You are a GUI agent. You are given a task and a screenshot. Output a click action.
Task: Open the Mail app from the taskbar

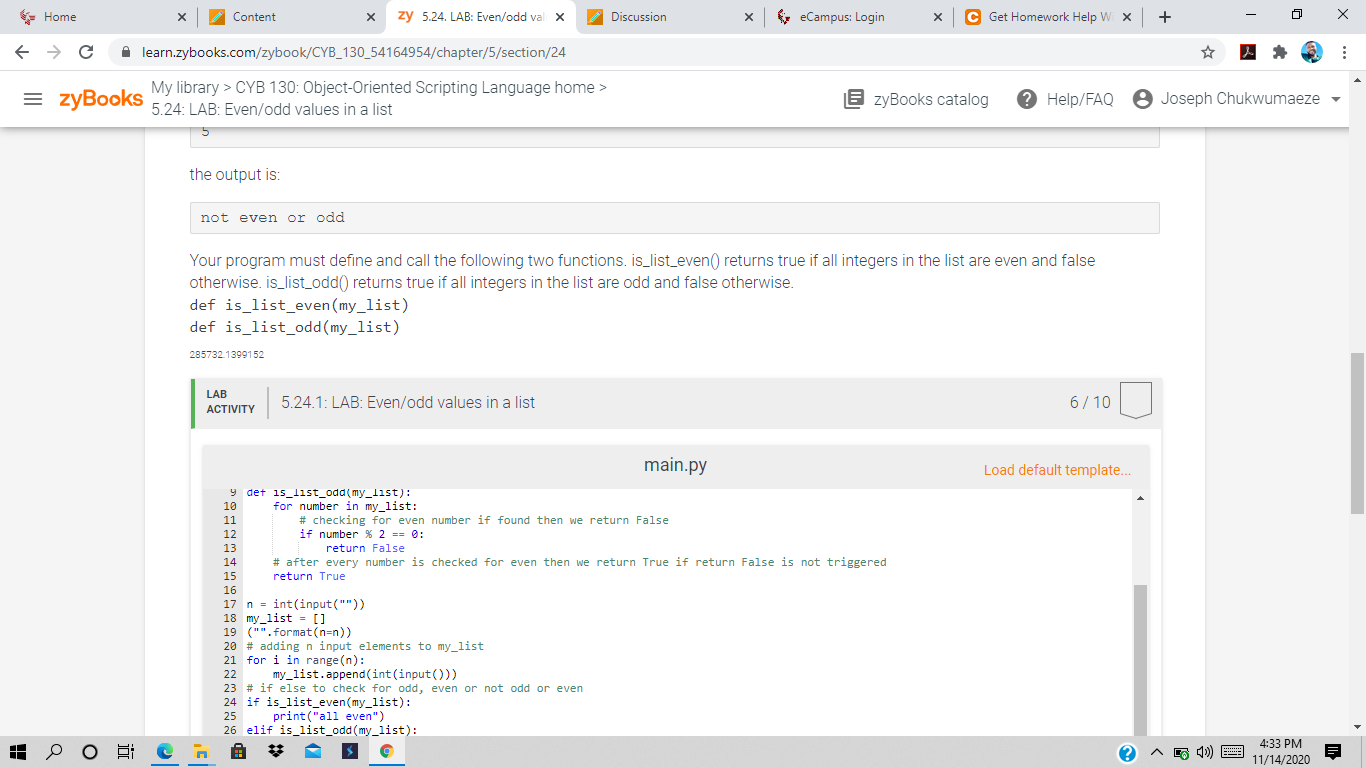[x=312, y=752]
